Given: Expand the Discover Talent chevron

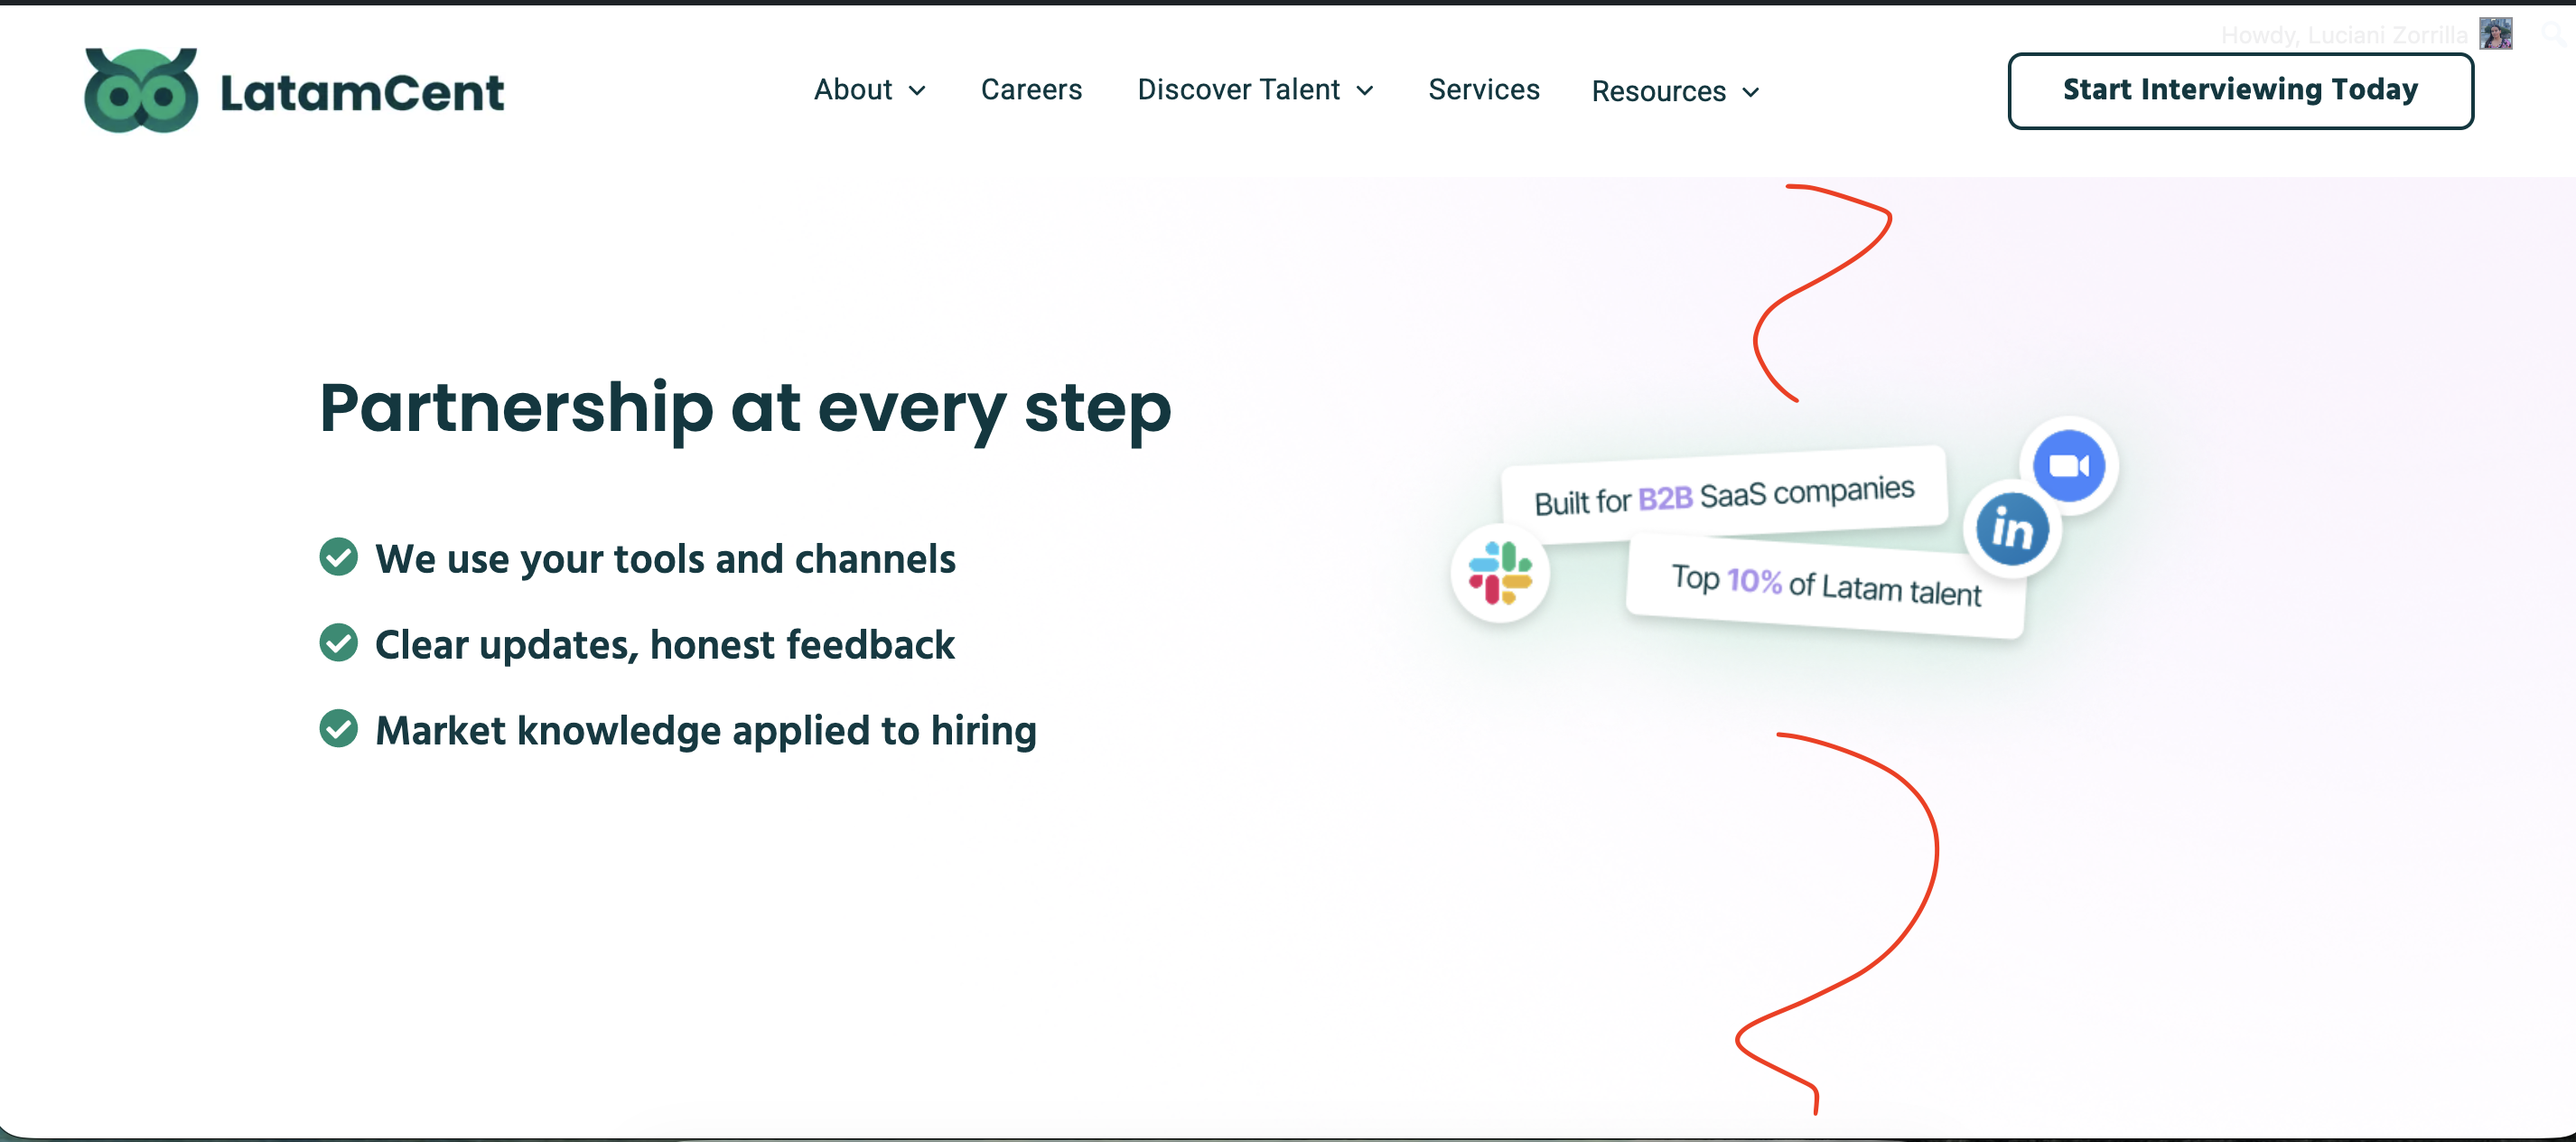Looking at the screenshot, I should [1365, 91].
